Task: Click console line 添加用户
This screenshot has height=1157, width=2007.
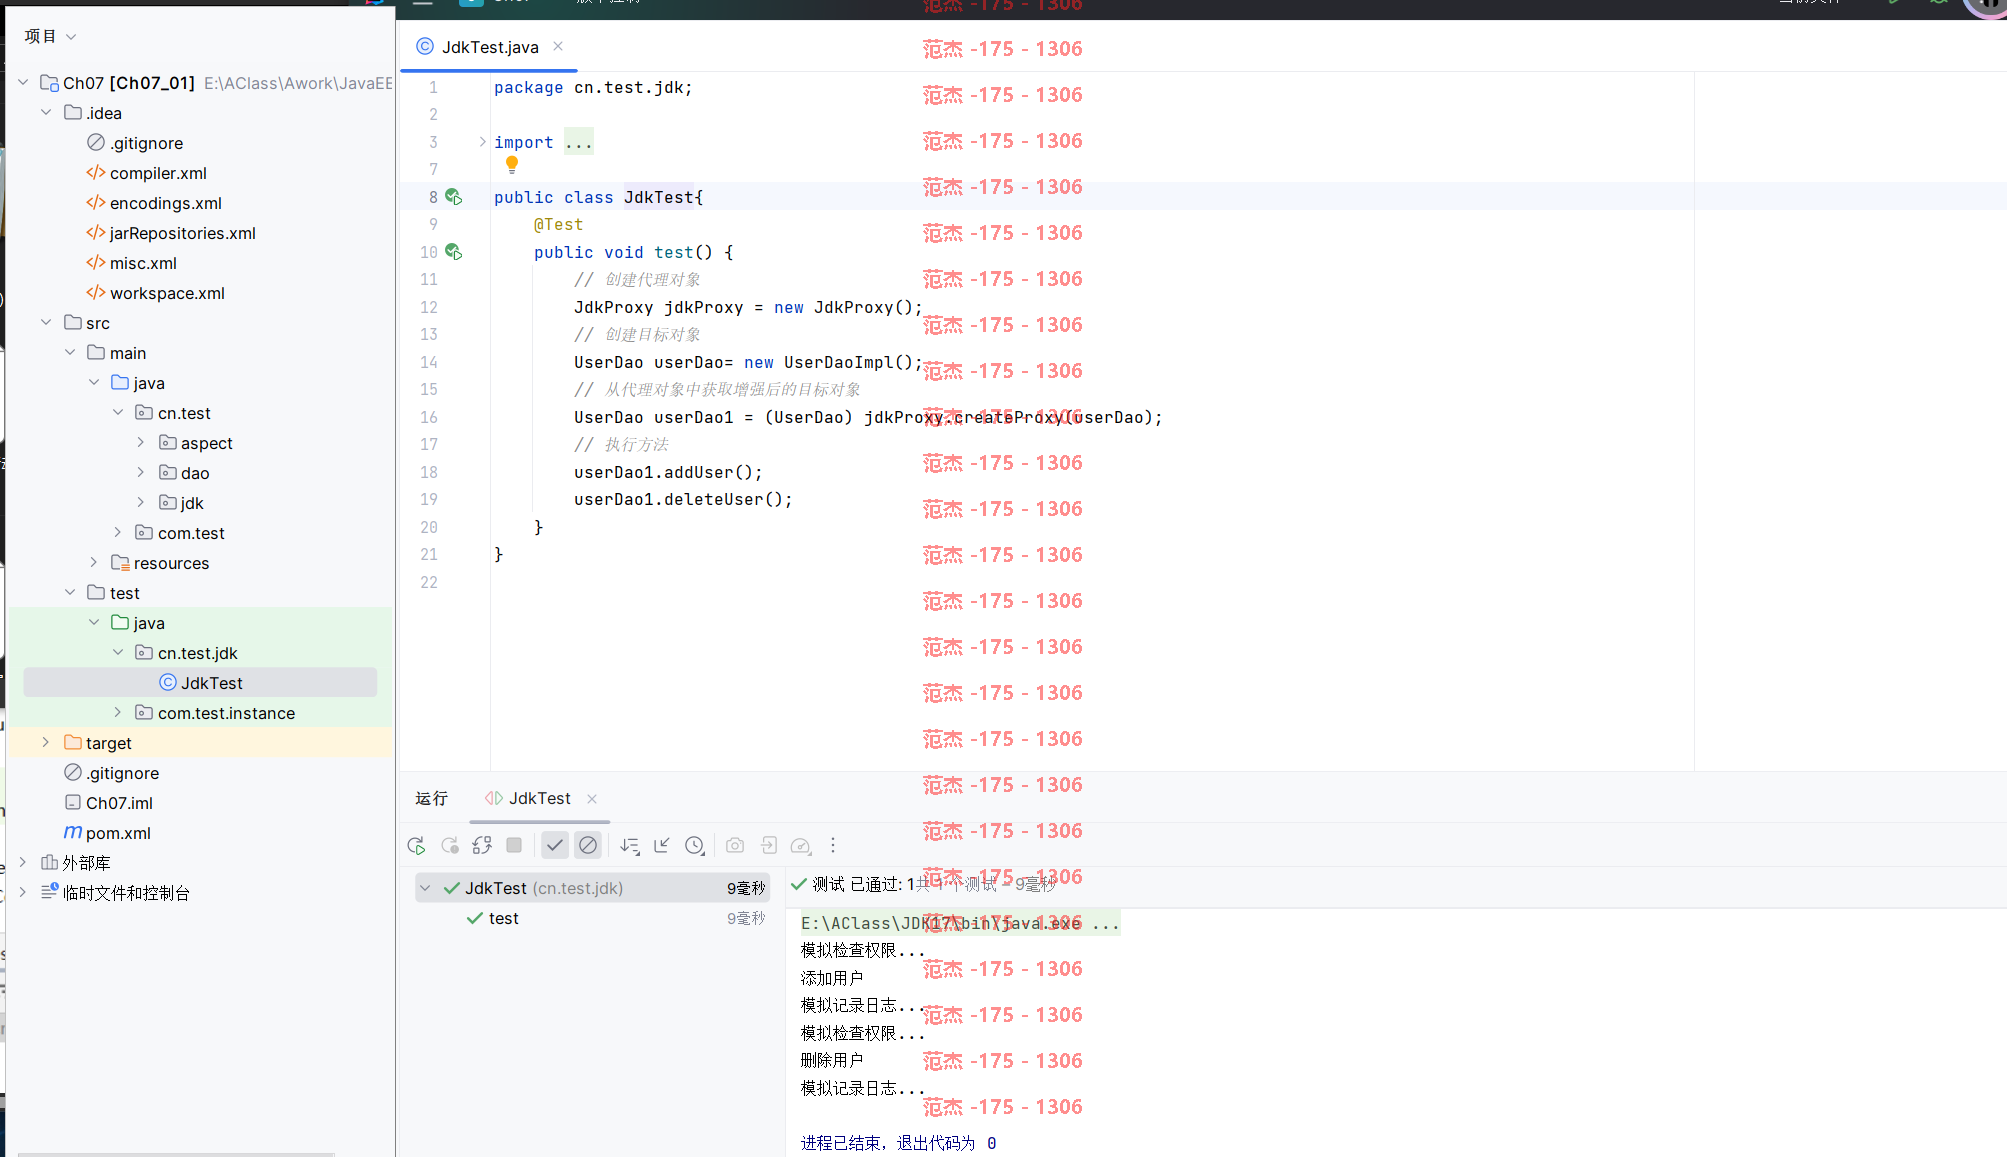Action: pyautogui.click(x=832, y=978)
